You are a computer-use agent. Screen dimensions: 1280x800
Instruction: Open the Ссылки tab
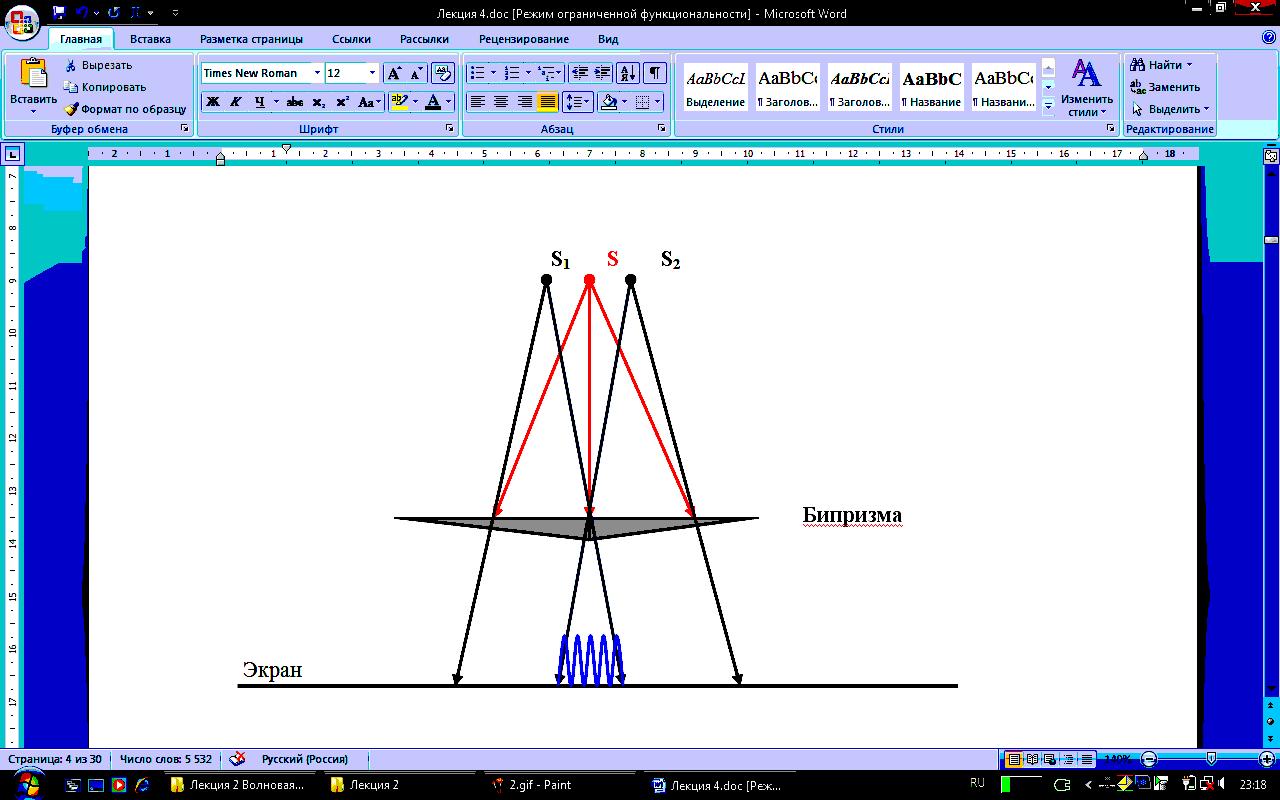(351, 39)
